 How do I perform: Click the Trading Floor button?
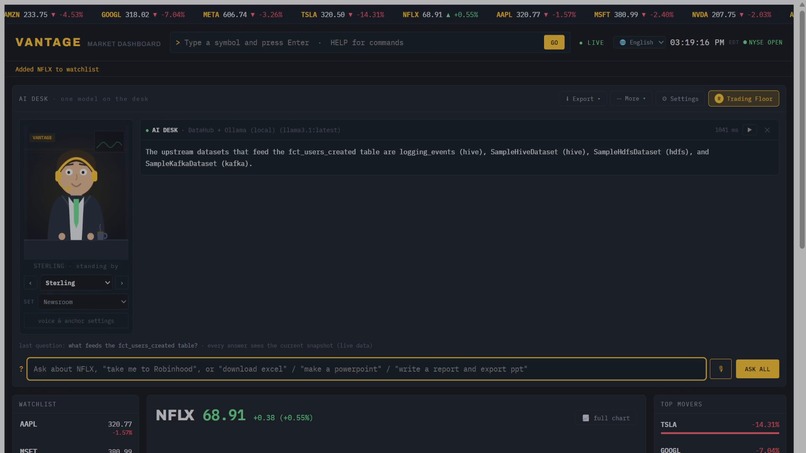pyautogui.click(x=743, y=99)
